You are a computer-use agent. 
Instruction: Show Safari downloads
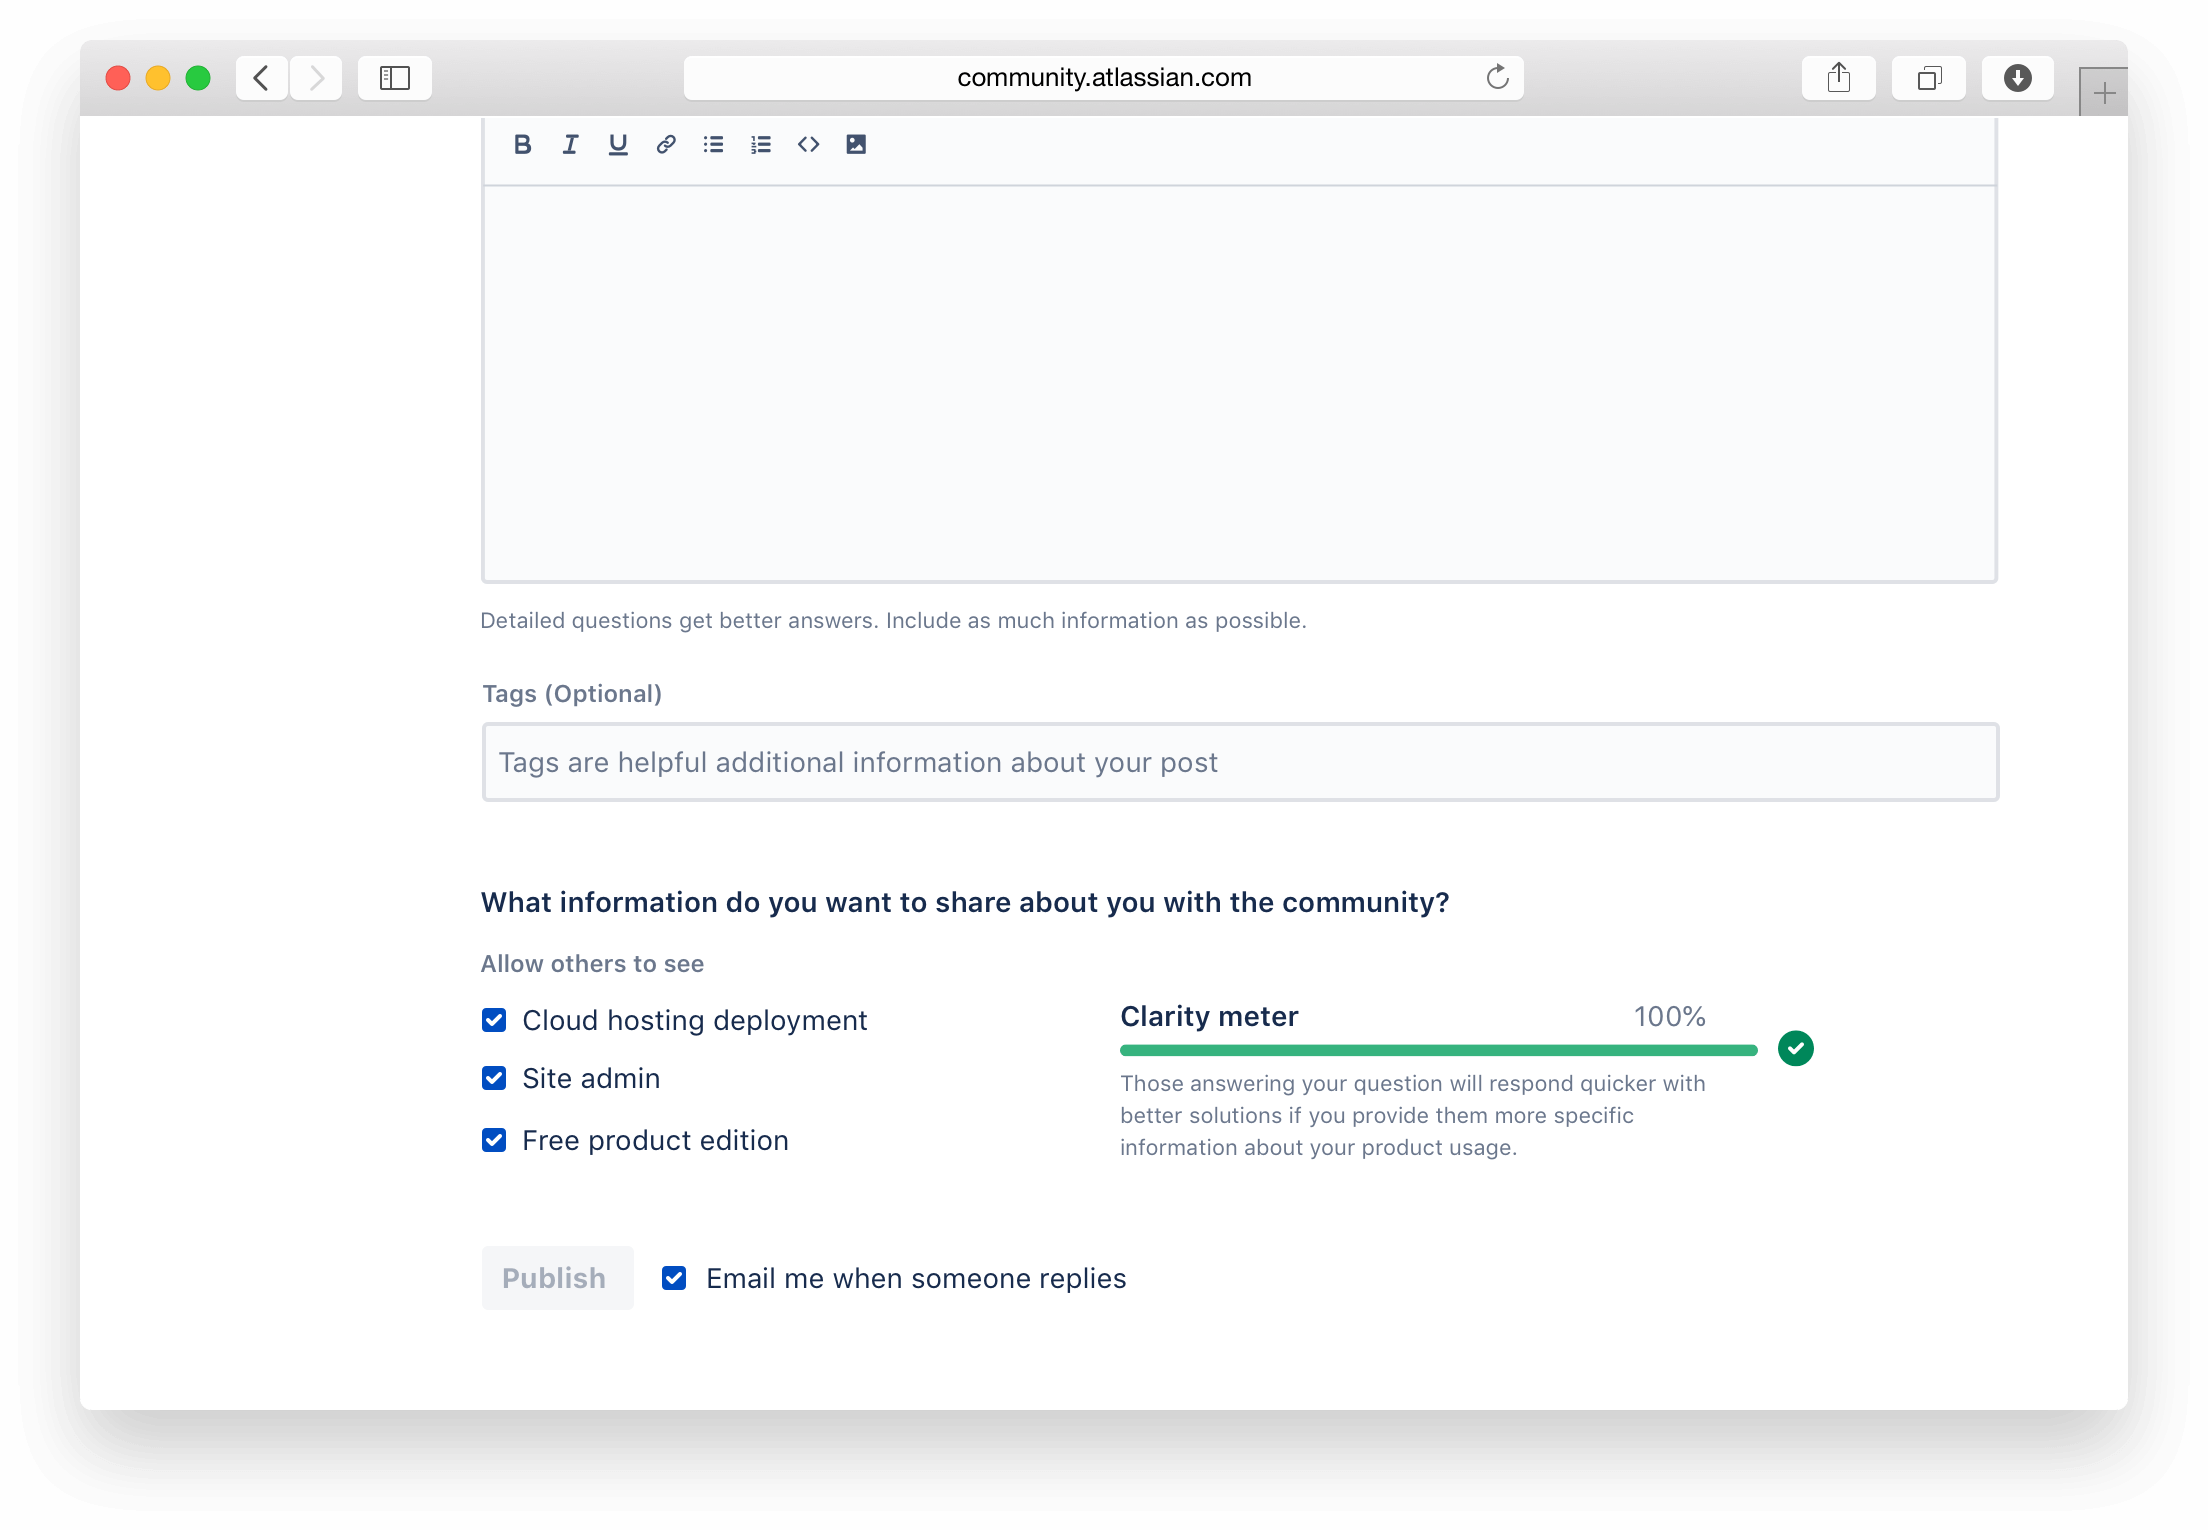tap(2017, 77)
